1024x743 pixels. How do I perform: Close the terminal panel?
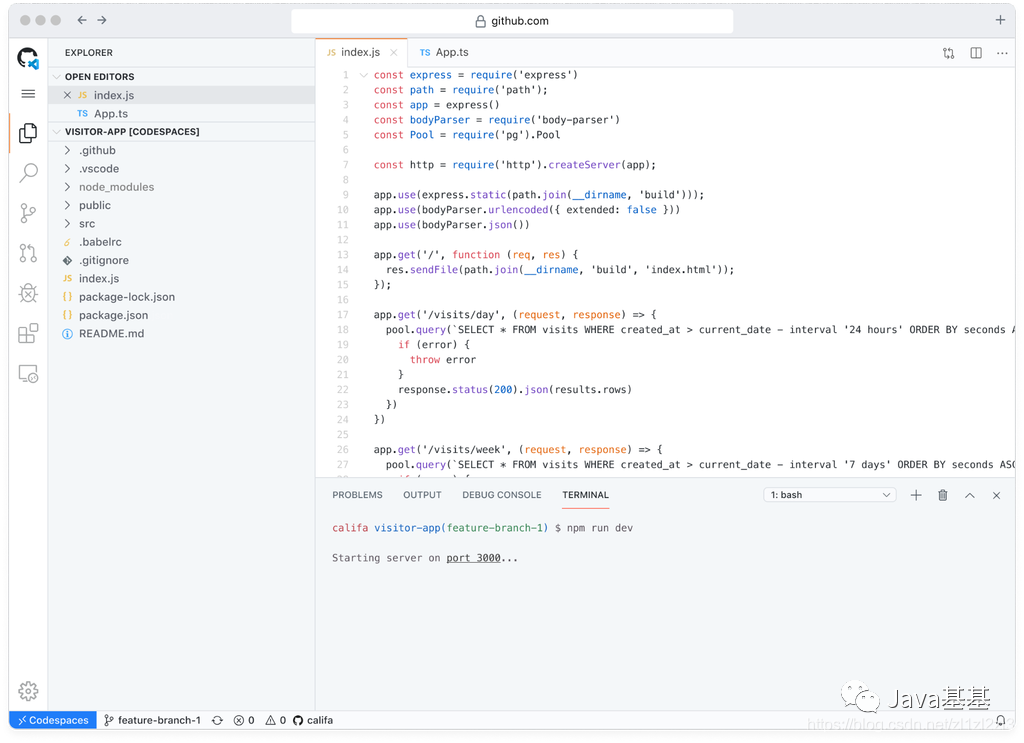(996, 496)
